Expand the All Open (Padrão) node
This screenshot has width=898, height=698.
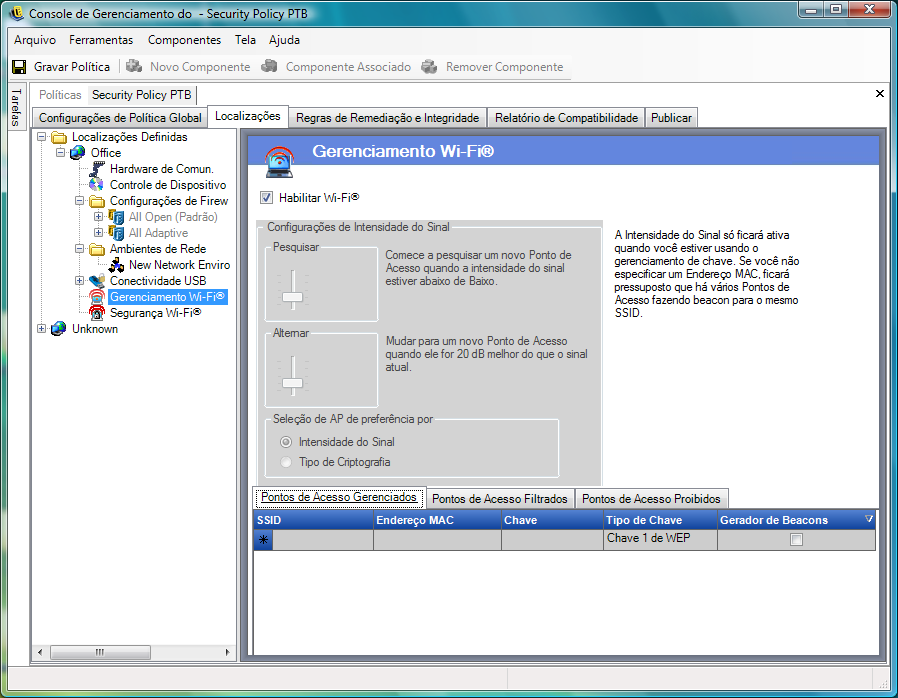pos(99,216)
